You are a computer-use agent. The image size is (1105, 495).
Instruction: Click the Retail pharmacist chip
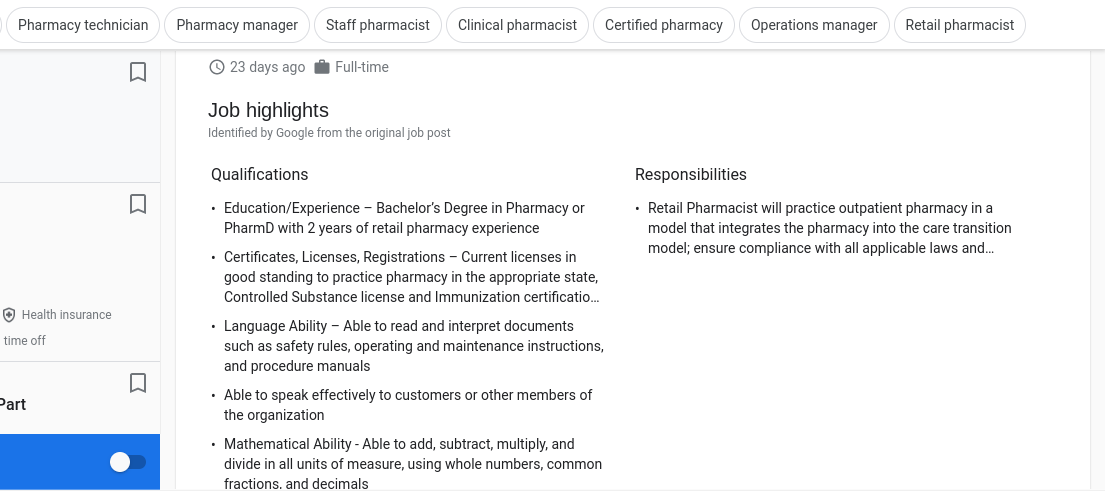point(960,25)
